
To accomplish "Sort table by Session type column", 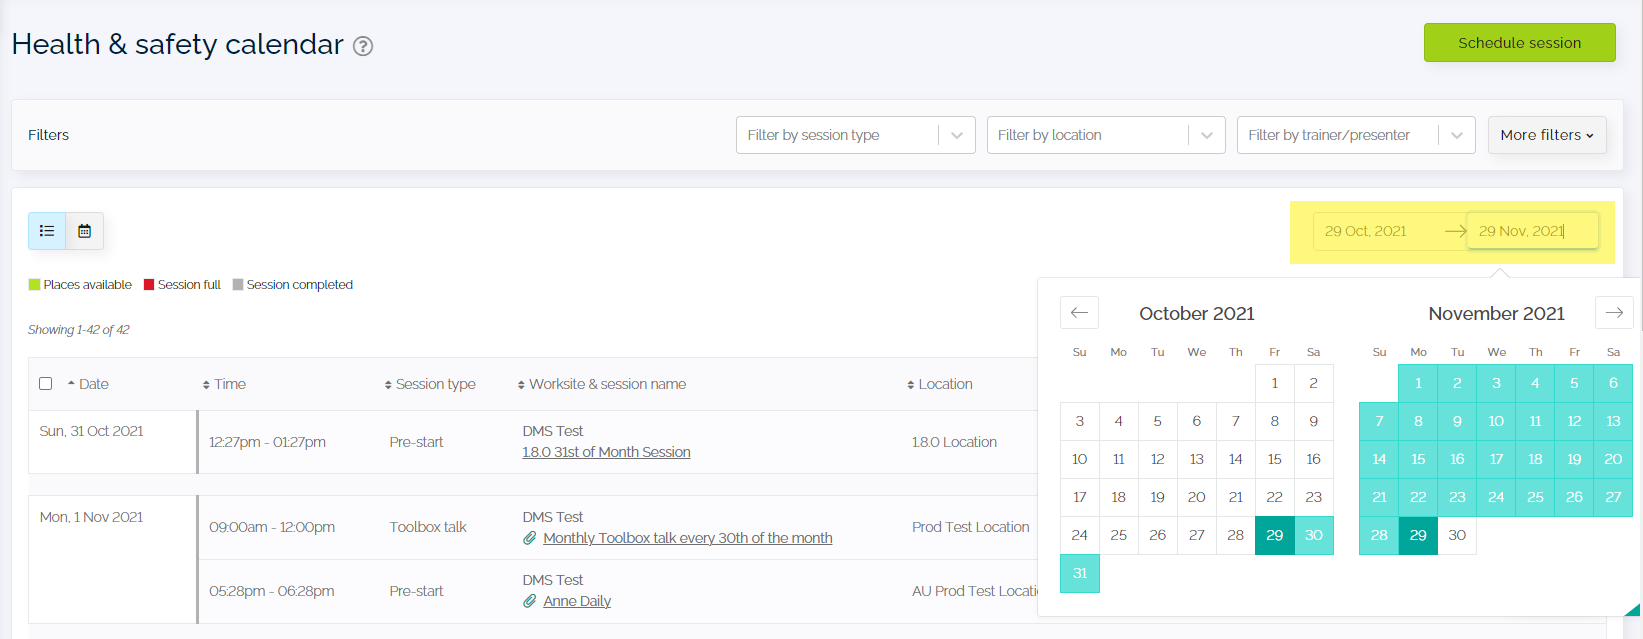I will click(430, 384).
